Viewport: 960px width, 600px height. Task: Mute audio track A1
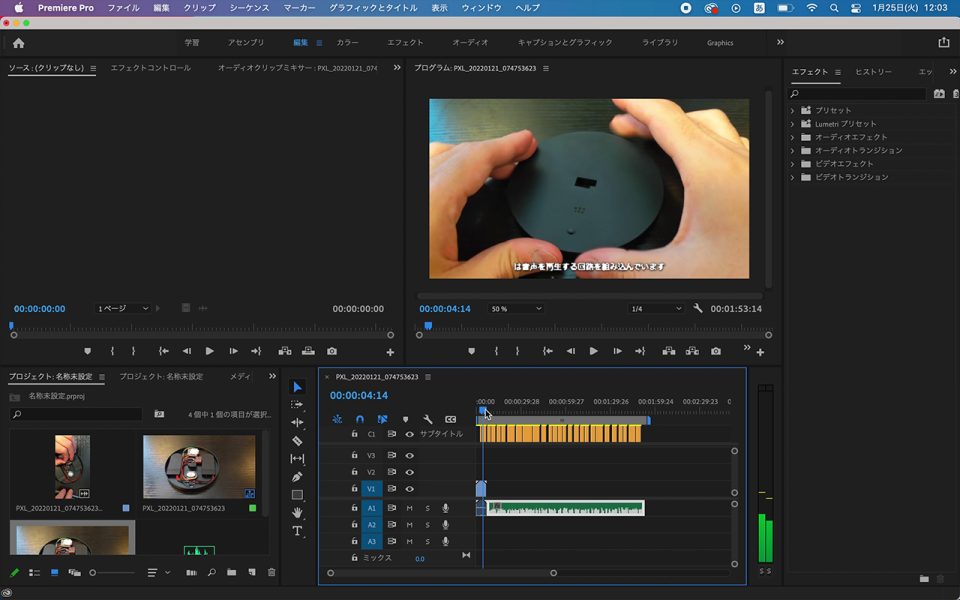[x=409, y=509]
